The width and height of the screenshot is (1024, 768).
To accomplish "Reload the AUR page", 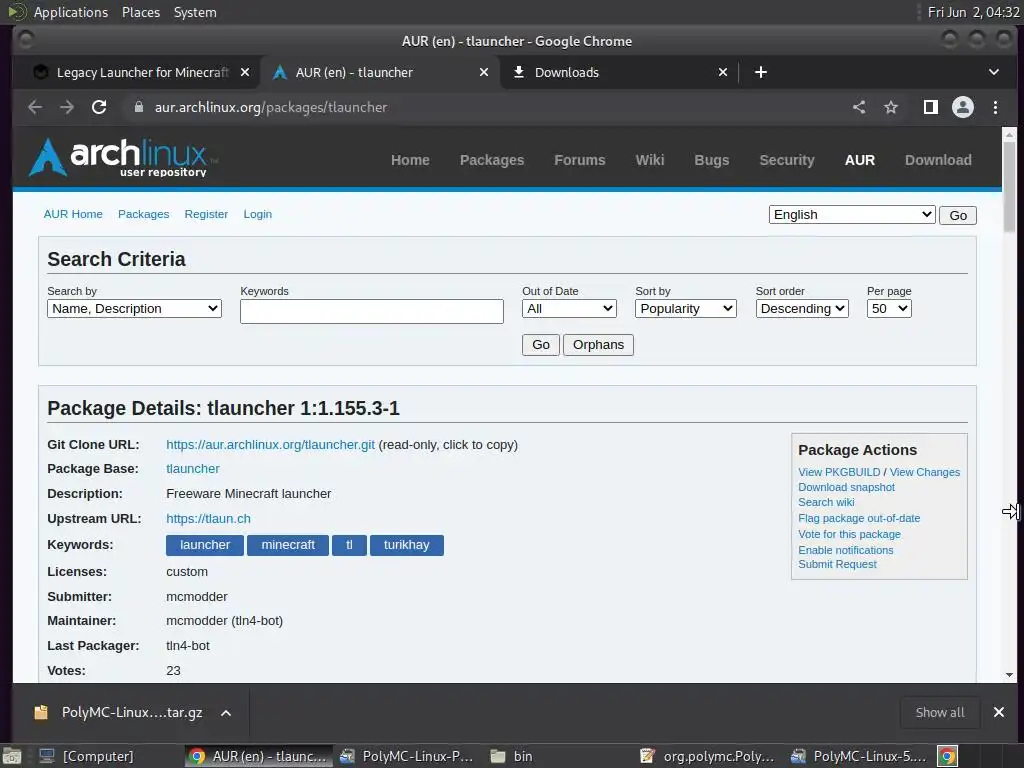I will point(99,107).
